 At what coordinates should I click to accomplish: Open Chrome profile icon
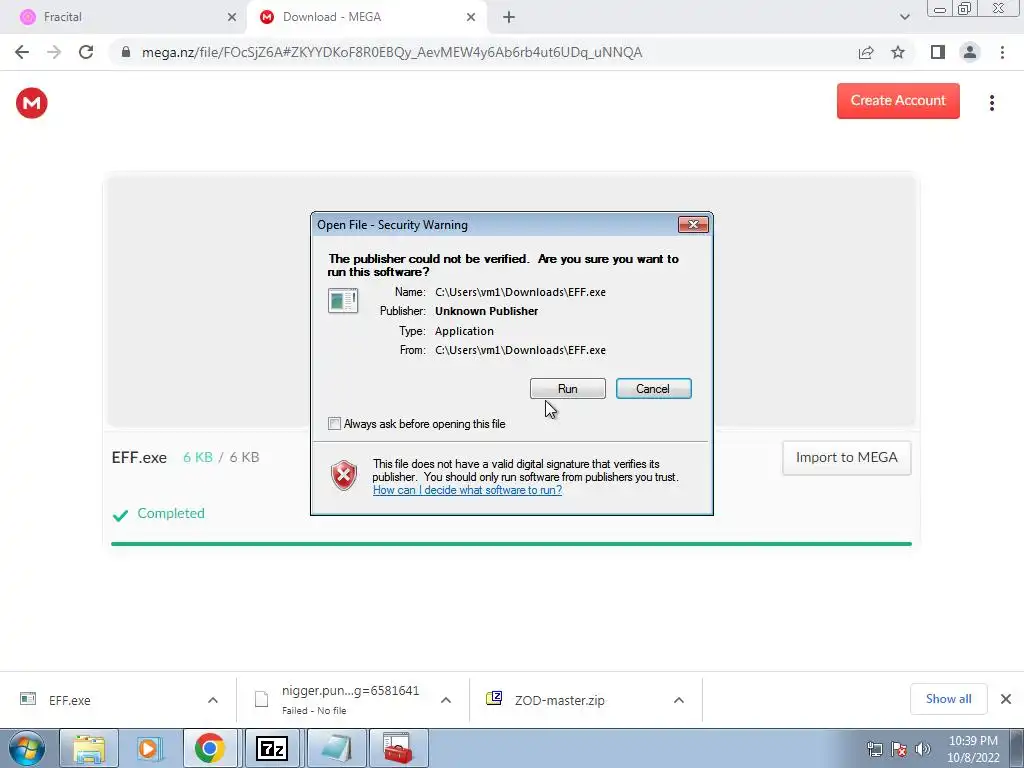point(970,52)
